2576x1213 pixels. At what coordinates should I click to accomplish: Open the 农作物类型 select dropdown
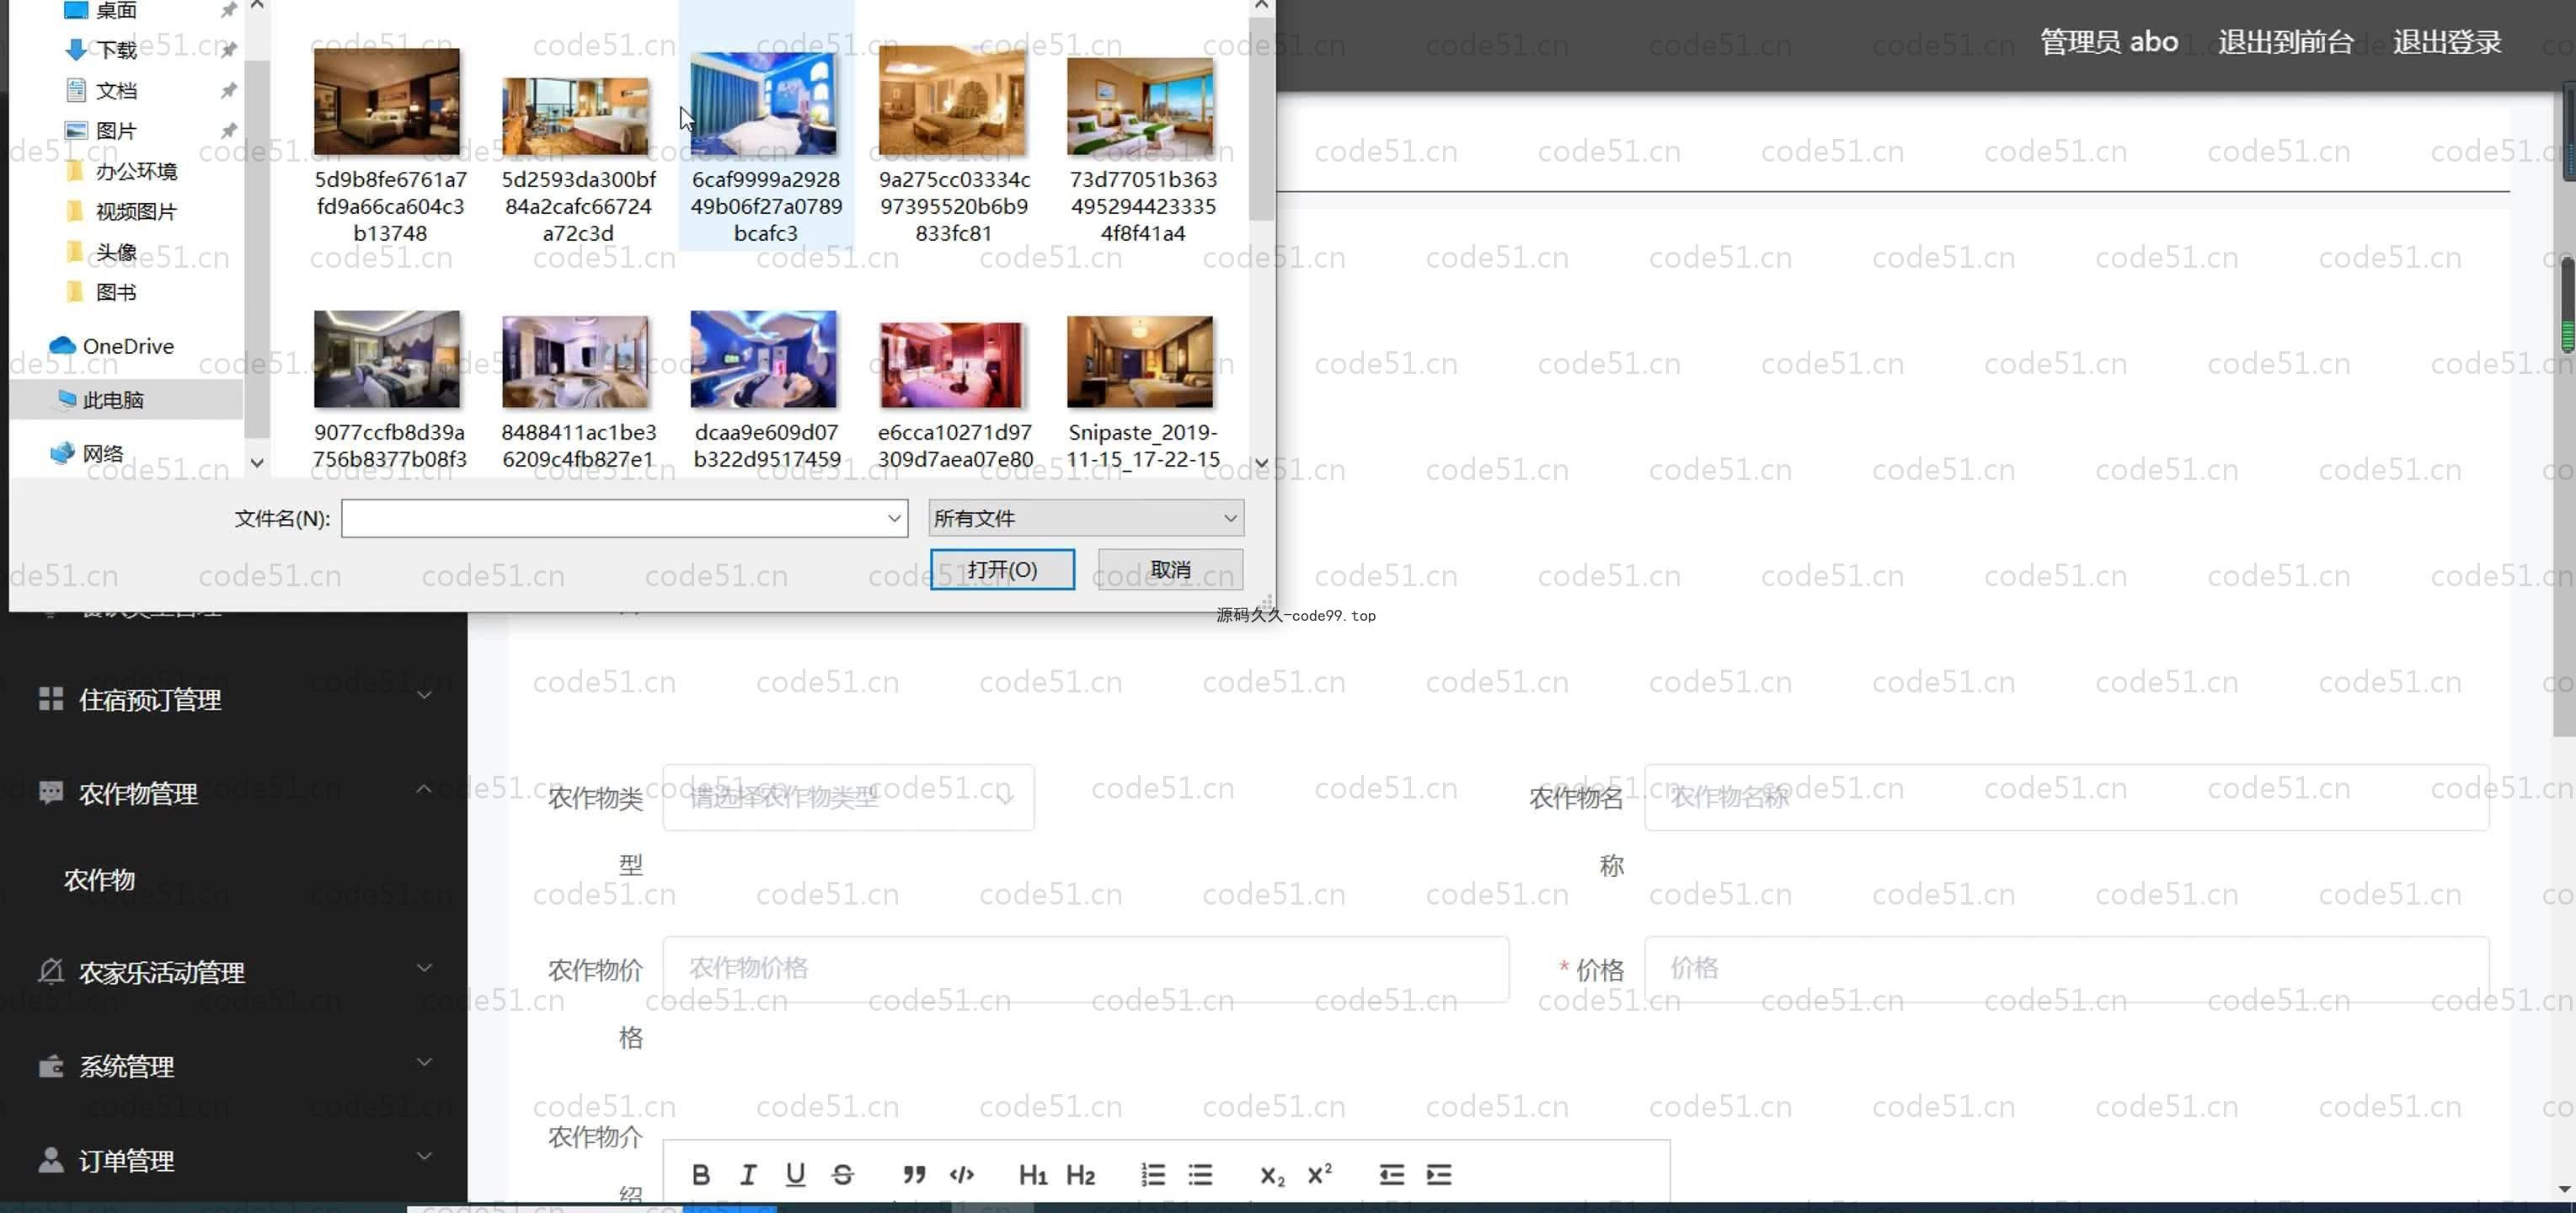click(848, 797)
